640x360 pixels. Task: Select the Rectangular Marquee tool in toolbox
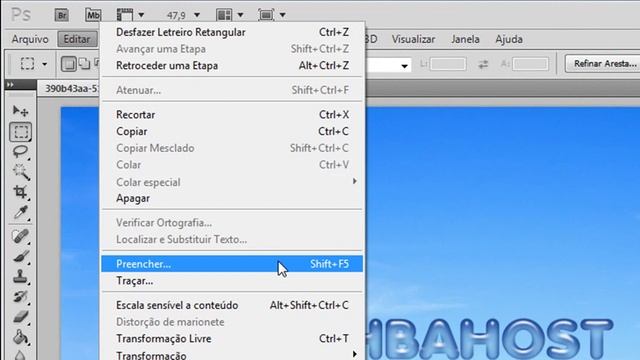click(x=20, y=132)
